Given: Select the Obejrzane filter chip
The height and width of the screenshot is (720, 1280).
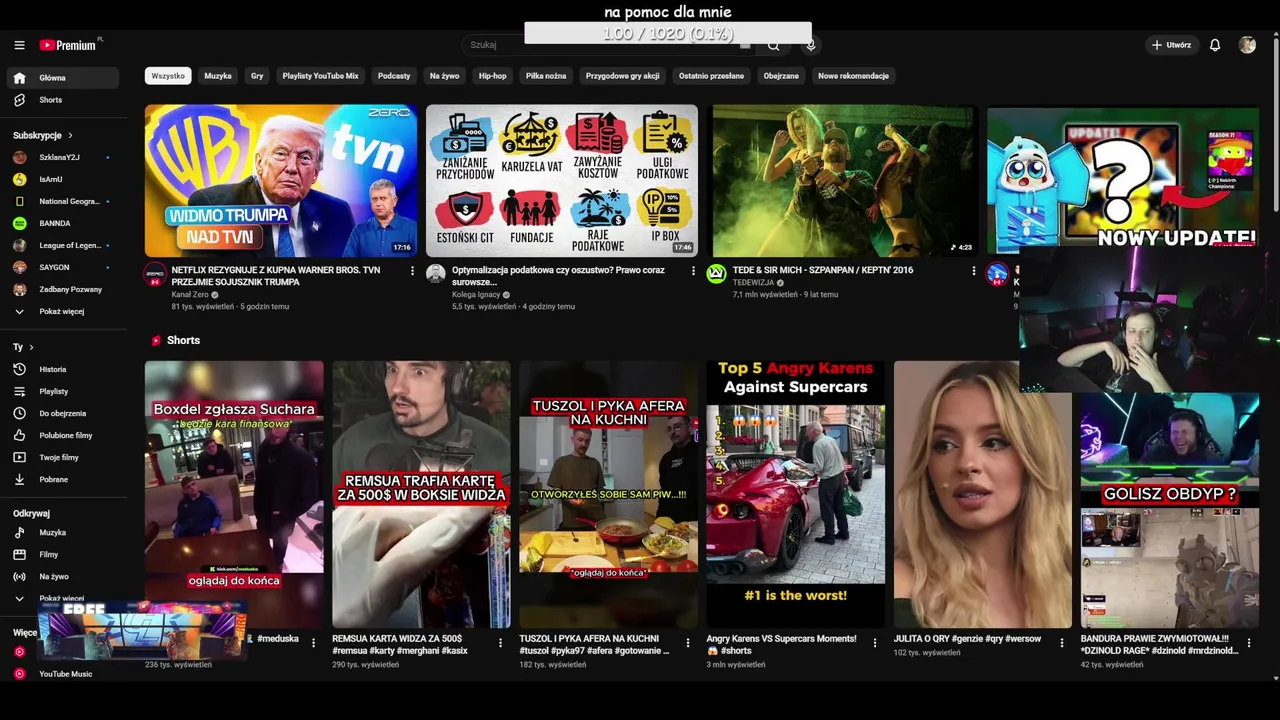Looking at the screenshot, I should 781,76.
